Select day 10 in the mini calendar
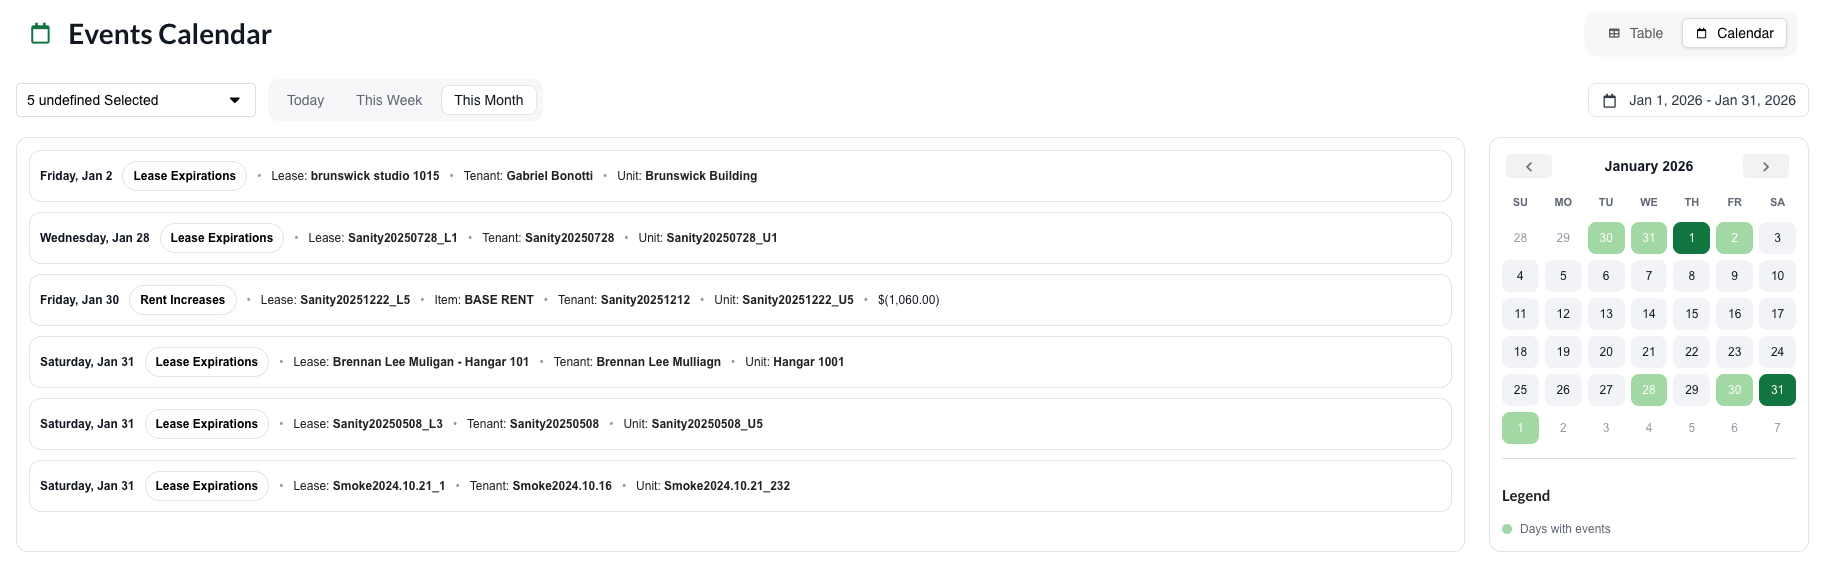1834x575 pixels. pos(1777,276)
